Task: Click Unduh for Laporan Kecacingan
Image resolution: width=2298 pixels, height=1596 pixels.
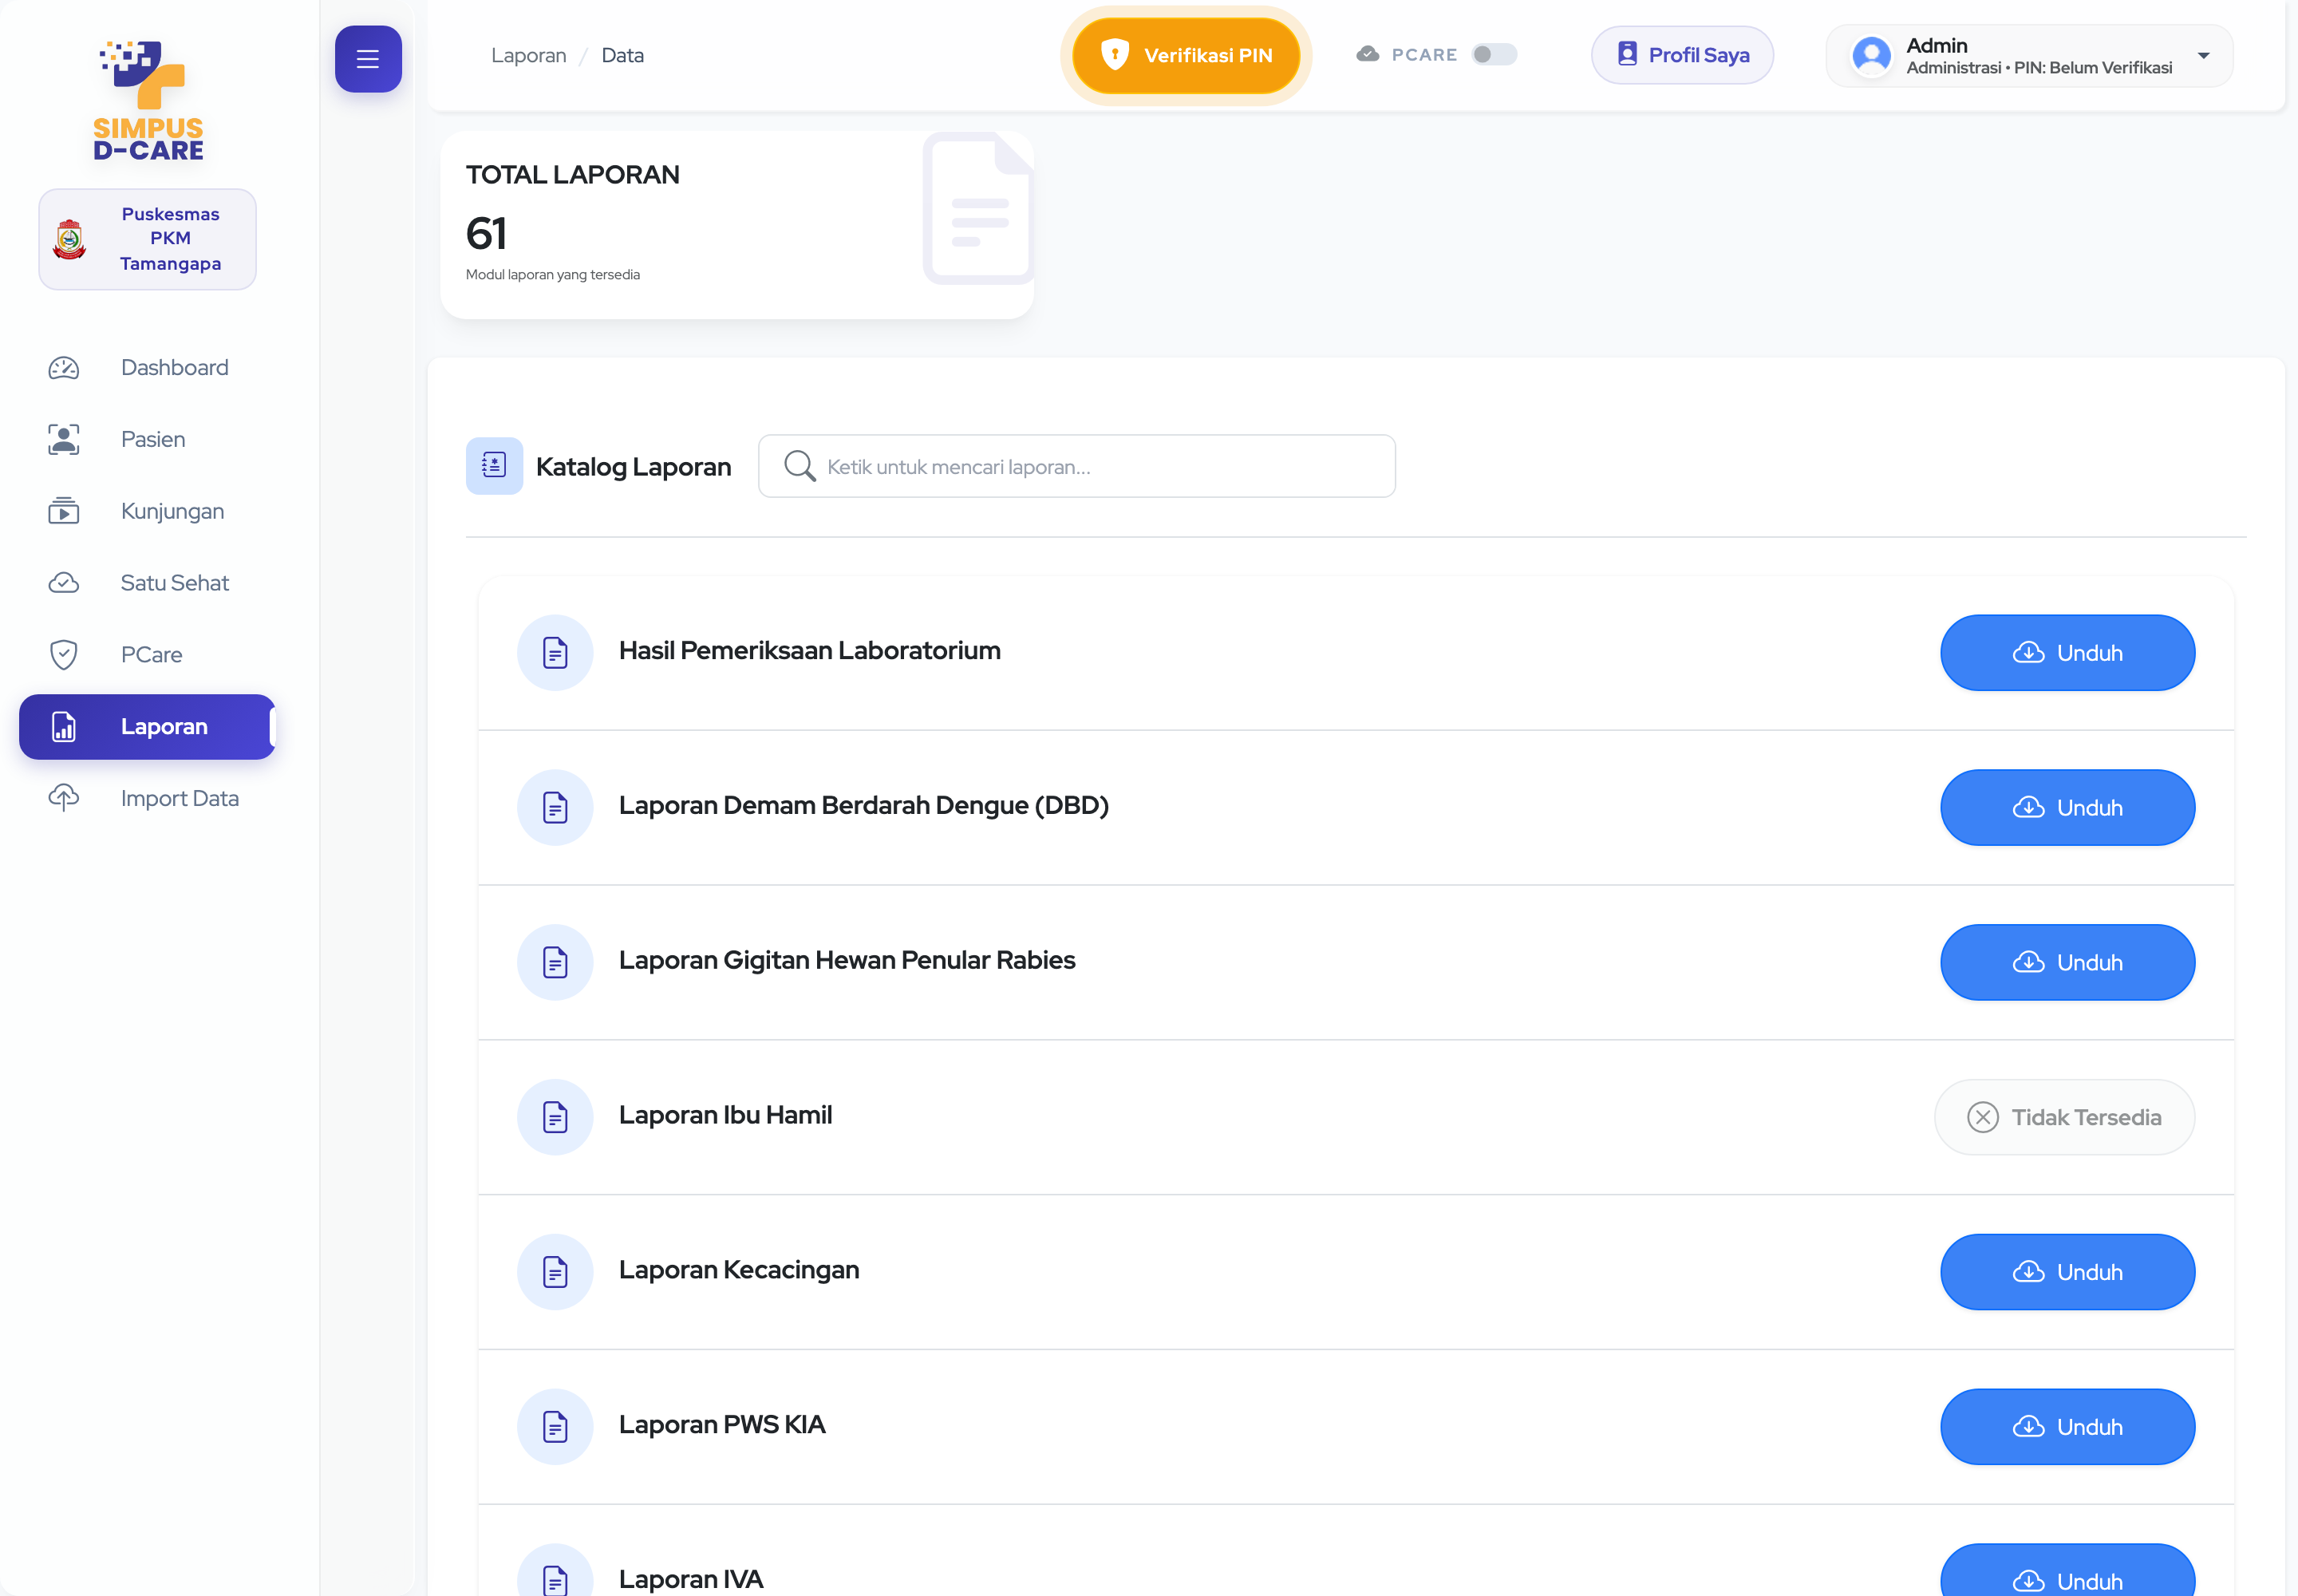Action: pos(2068,1273)
